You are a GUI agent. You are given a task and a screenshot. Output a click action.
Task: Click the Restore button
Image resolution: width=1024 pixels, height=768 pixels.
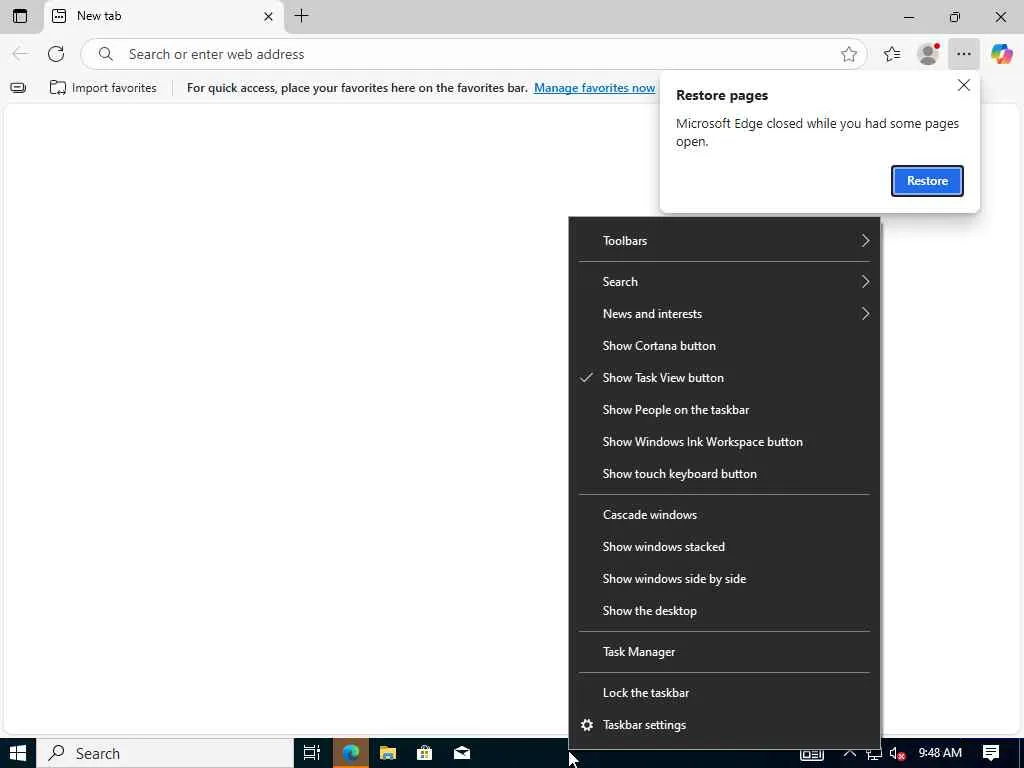click(x=927, y=181)
